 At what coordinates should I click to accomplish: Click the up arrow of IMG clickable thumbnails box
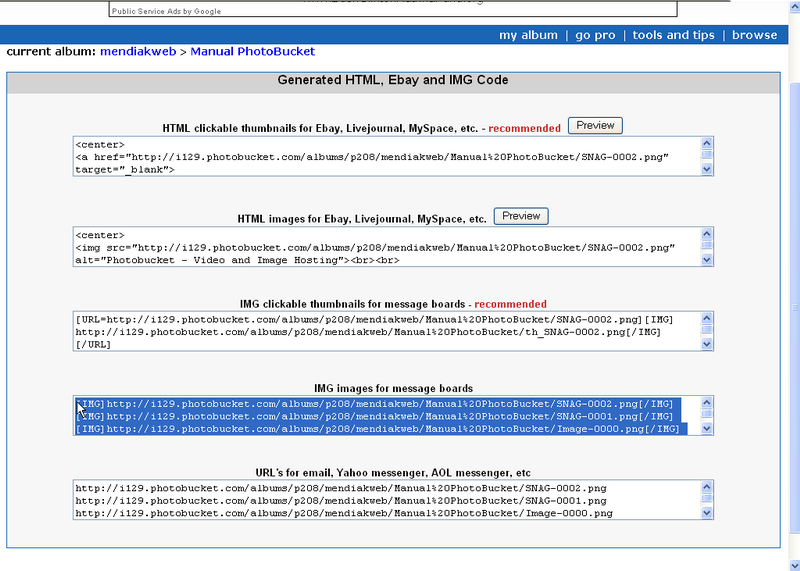[707, 318]
